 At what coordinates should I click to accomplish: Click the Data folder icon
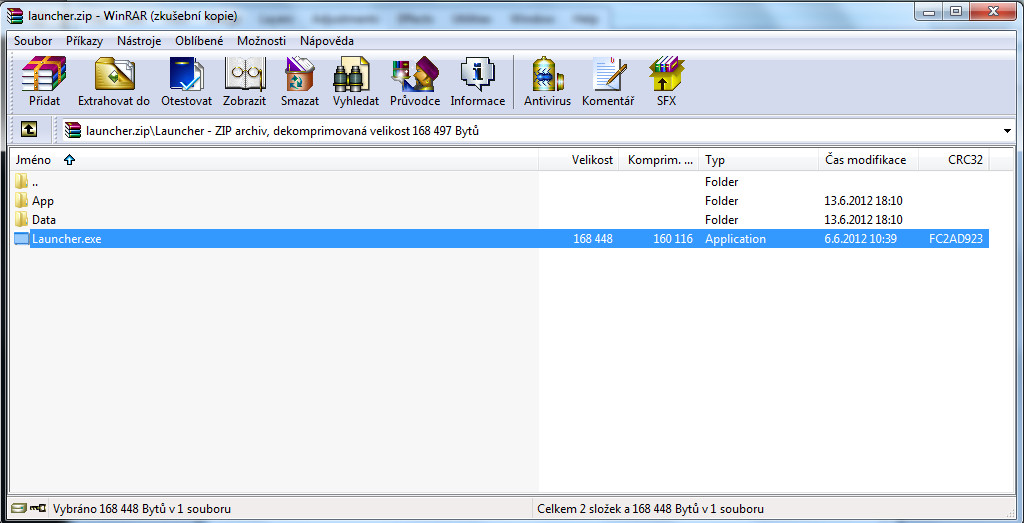[22, 219]
